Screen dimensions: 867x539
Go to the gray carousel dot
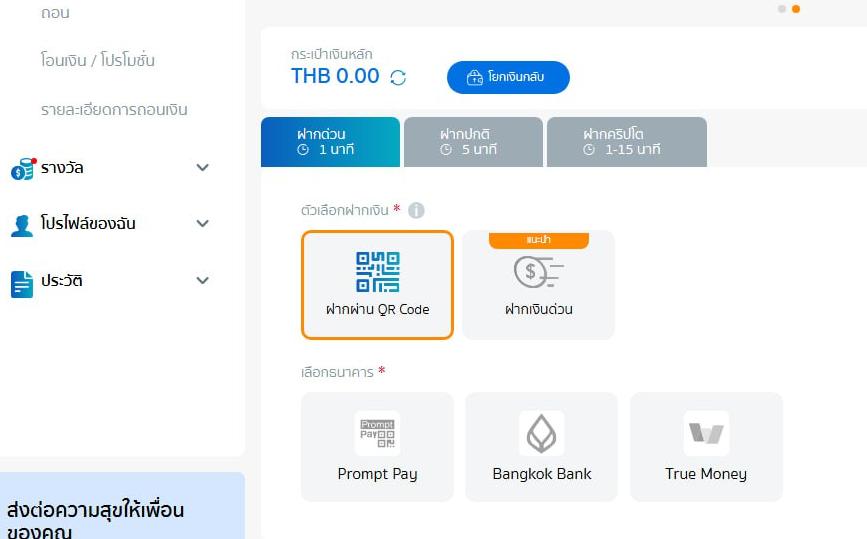[782, 9]
